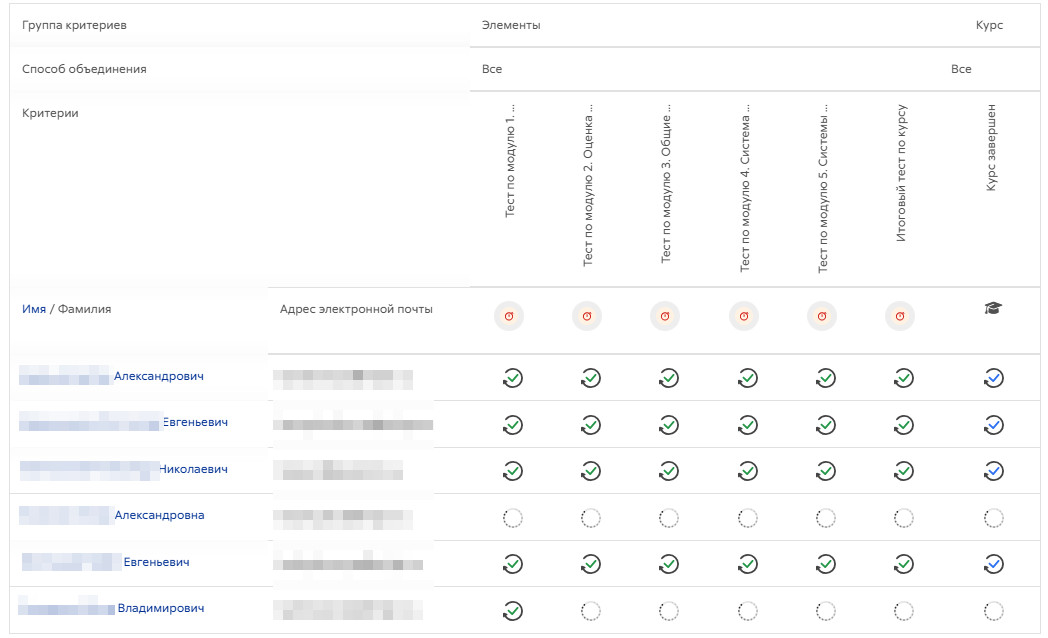Toggle Александровна's empty module 3 completion circle
1048x638 pixels.
point(668,518)
